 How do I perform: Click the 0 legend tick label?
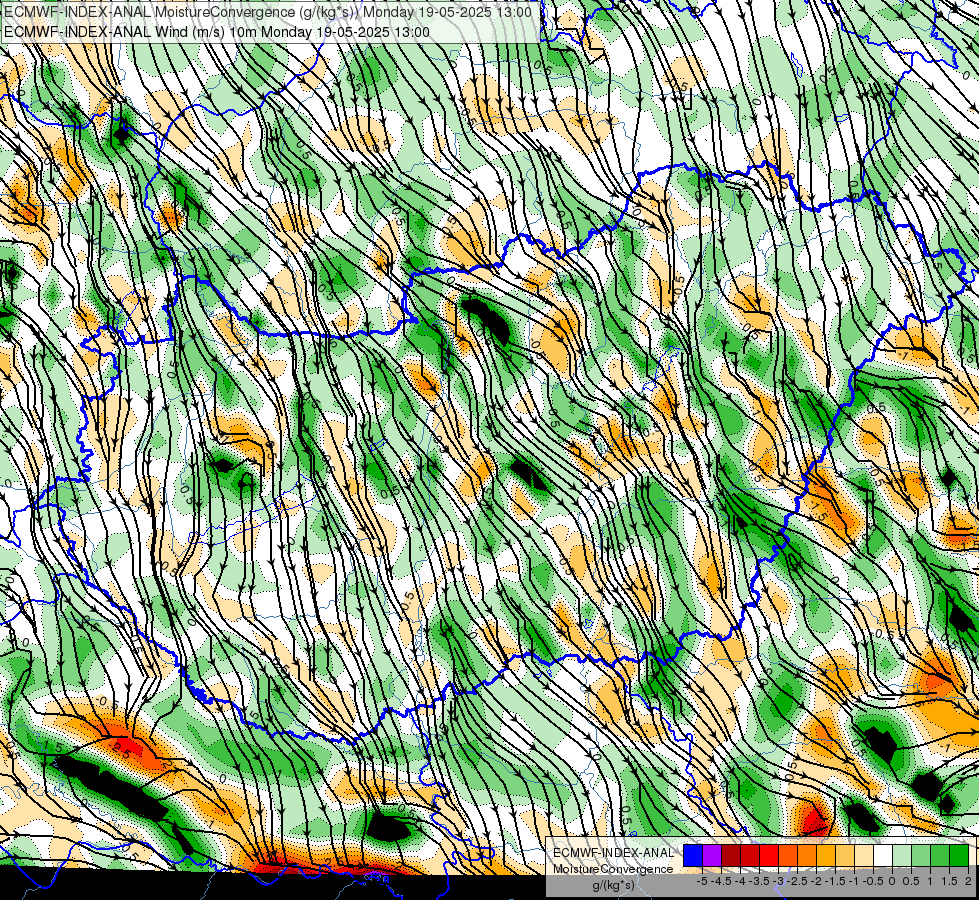(x=892, y=881)
